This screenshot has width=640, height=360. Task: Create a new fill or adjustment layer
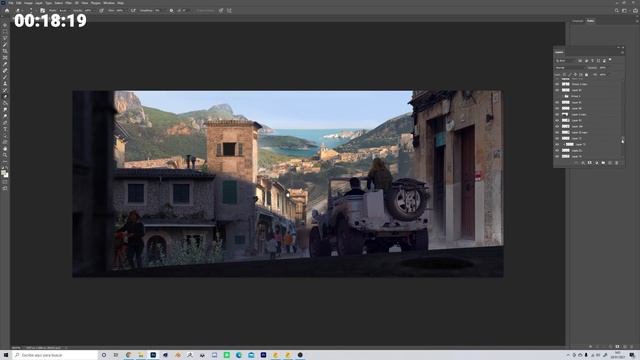597,162
